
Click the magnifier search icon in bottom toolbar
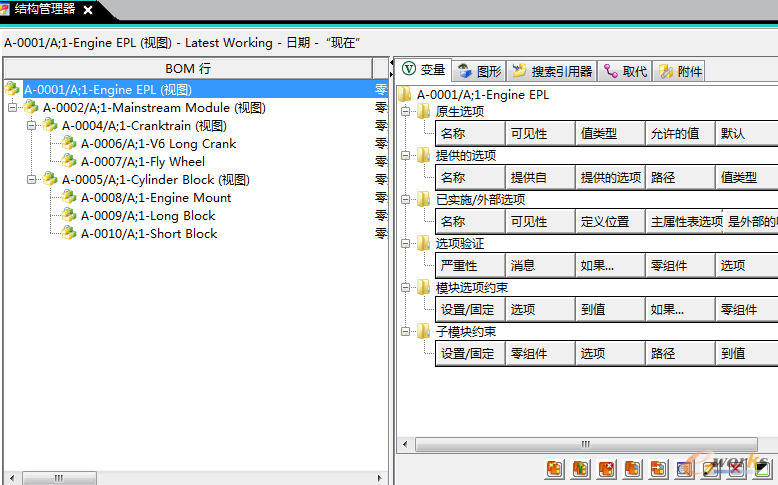coord(684,469)
